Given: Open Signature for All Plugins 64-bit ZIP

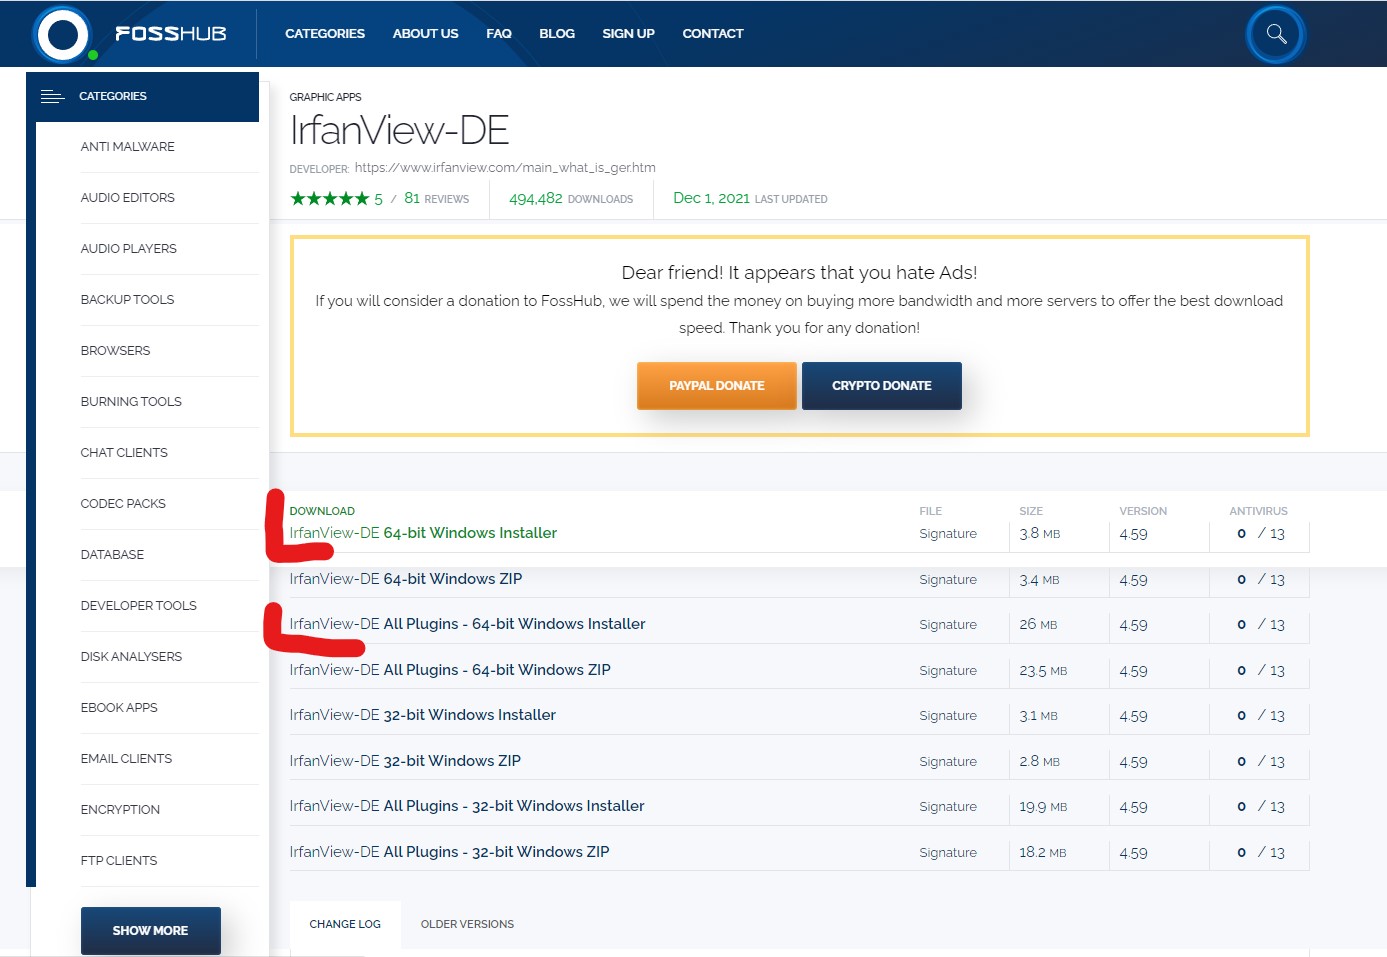Looking at the screenshot, I should click(948, 671).
